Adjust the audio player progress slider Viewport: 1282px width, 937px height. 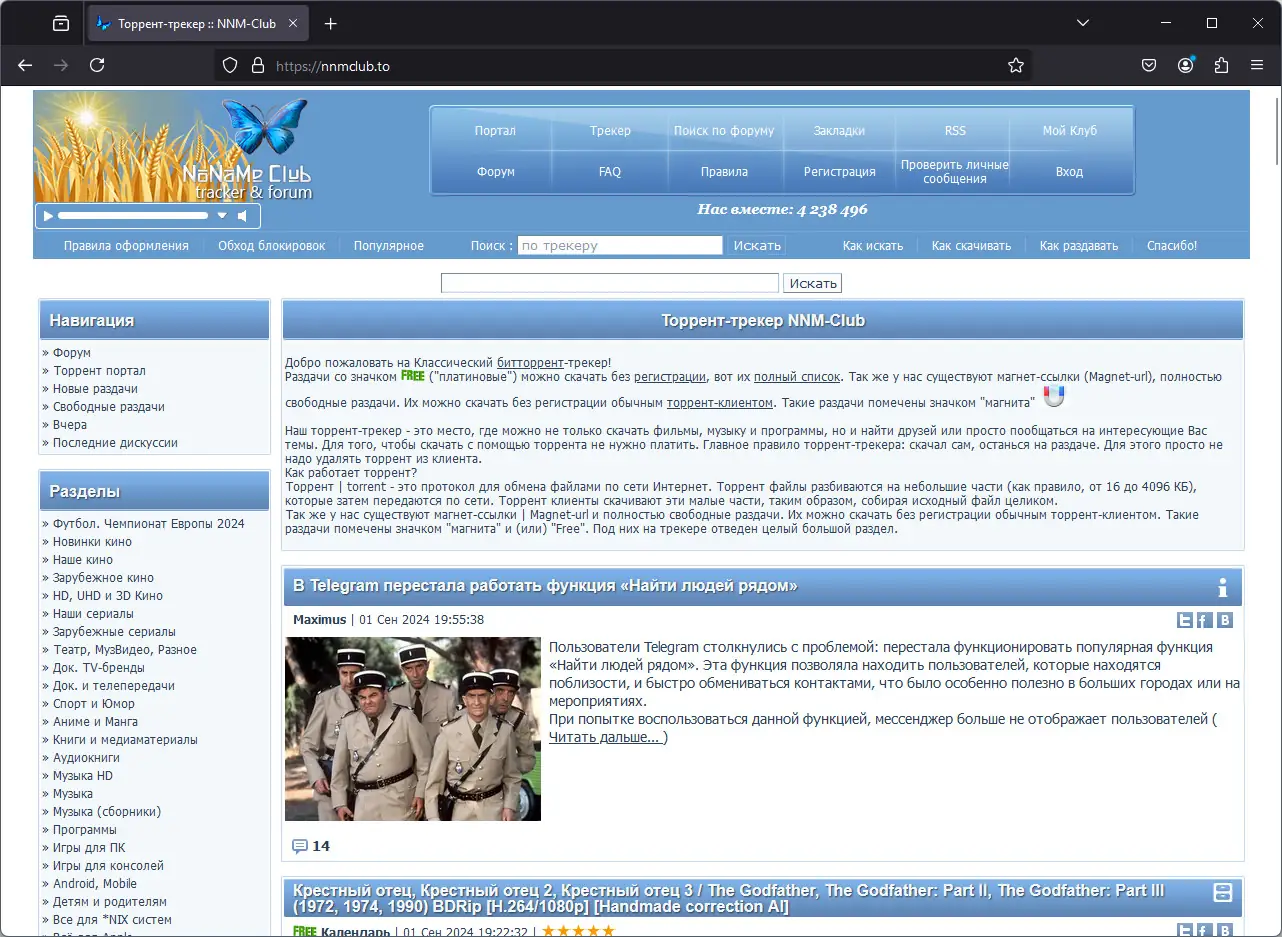click(x=133, y=216)
